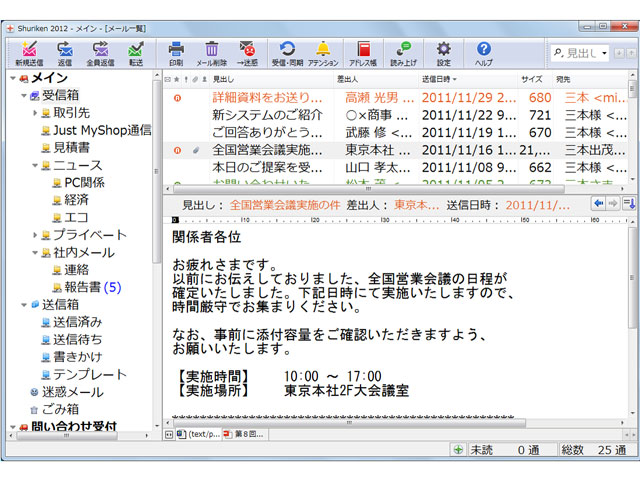Collapse the メイン account tree

point(13,78)
